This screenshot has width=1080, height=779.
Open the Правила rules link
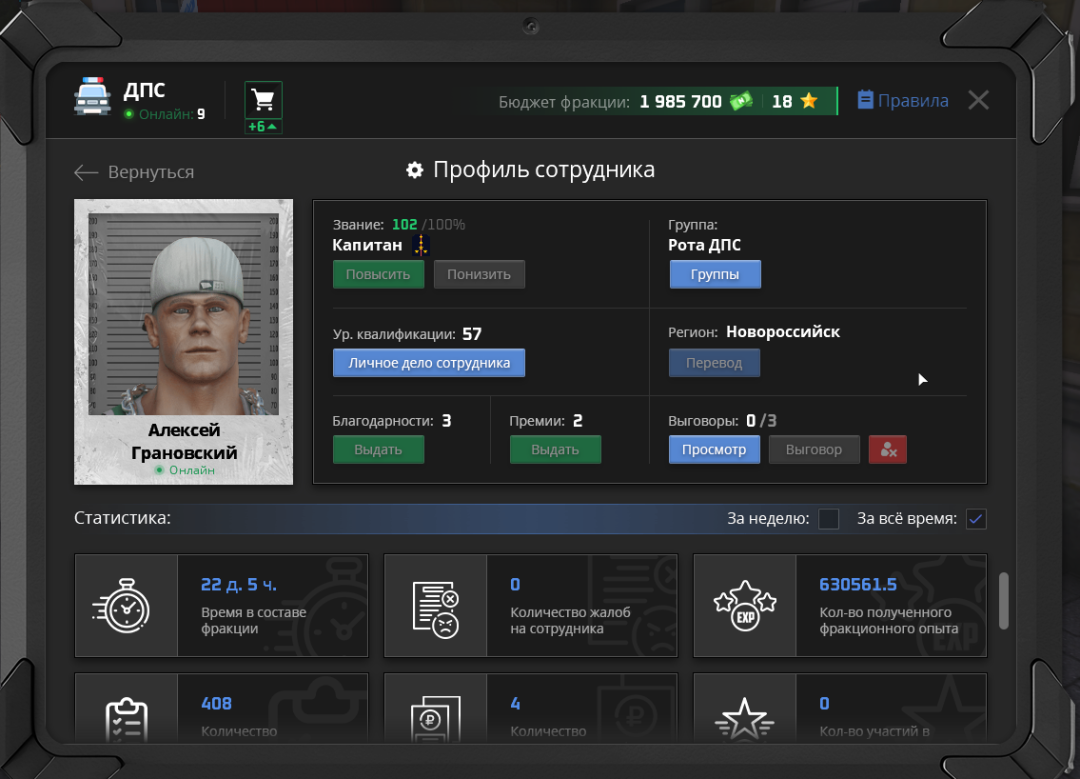(903, 100)
